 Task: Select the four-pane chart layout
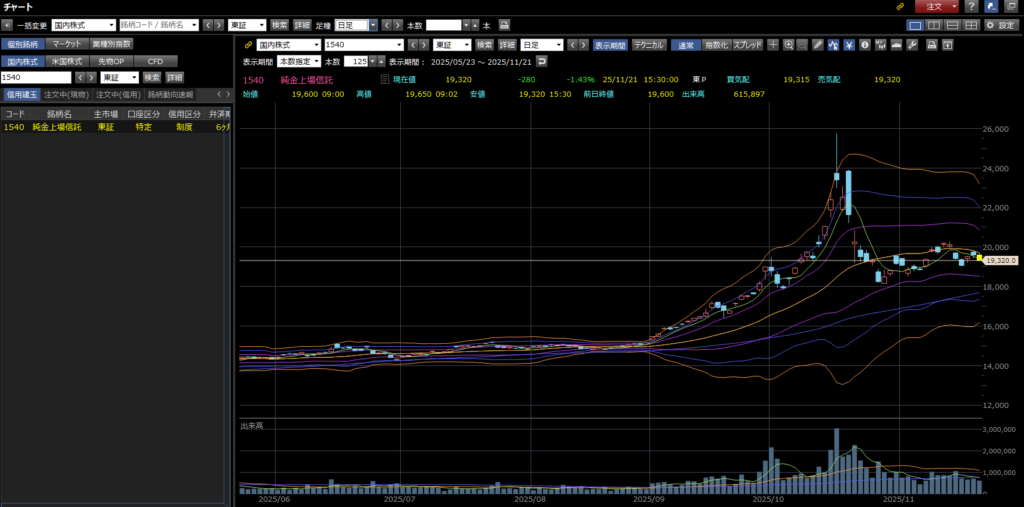point(970,24)
